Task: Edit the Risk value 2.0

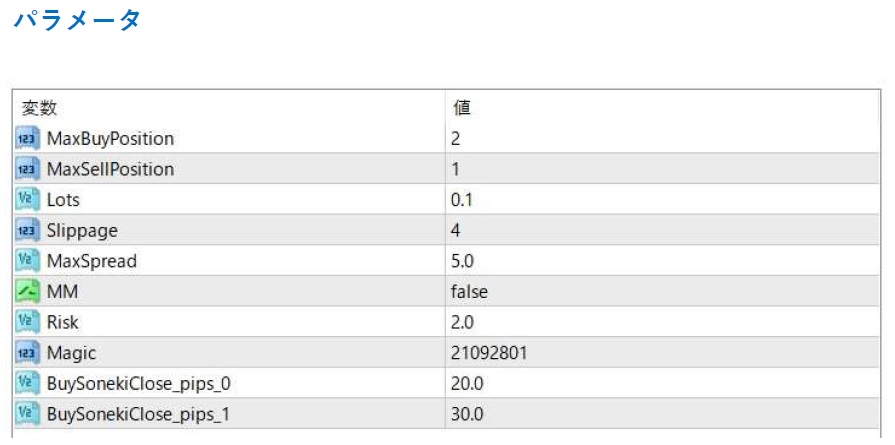Action: tap(462, 322)
